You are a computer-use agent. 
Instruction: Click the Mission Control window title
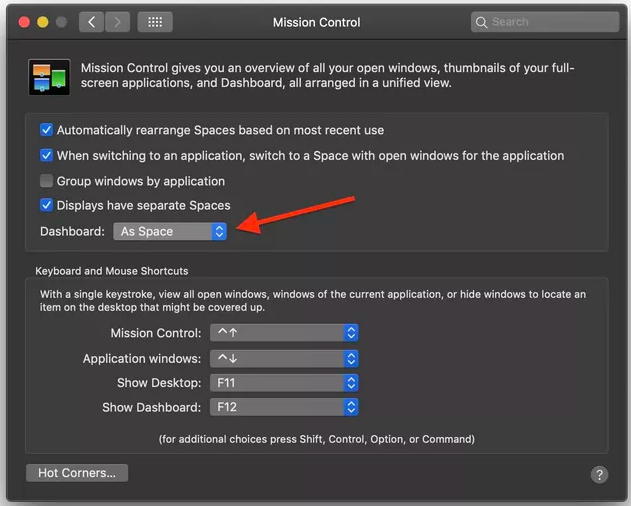point(317,22)
